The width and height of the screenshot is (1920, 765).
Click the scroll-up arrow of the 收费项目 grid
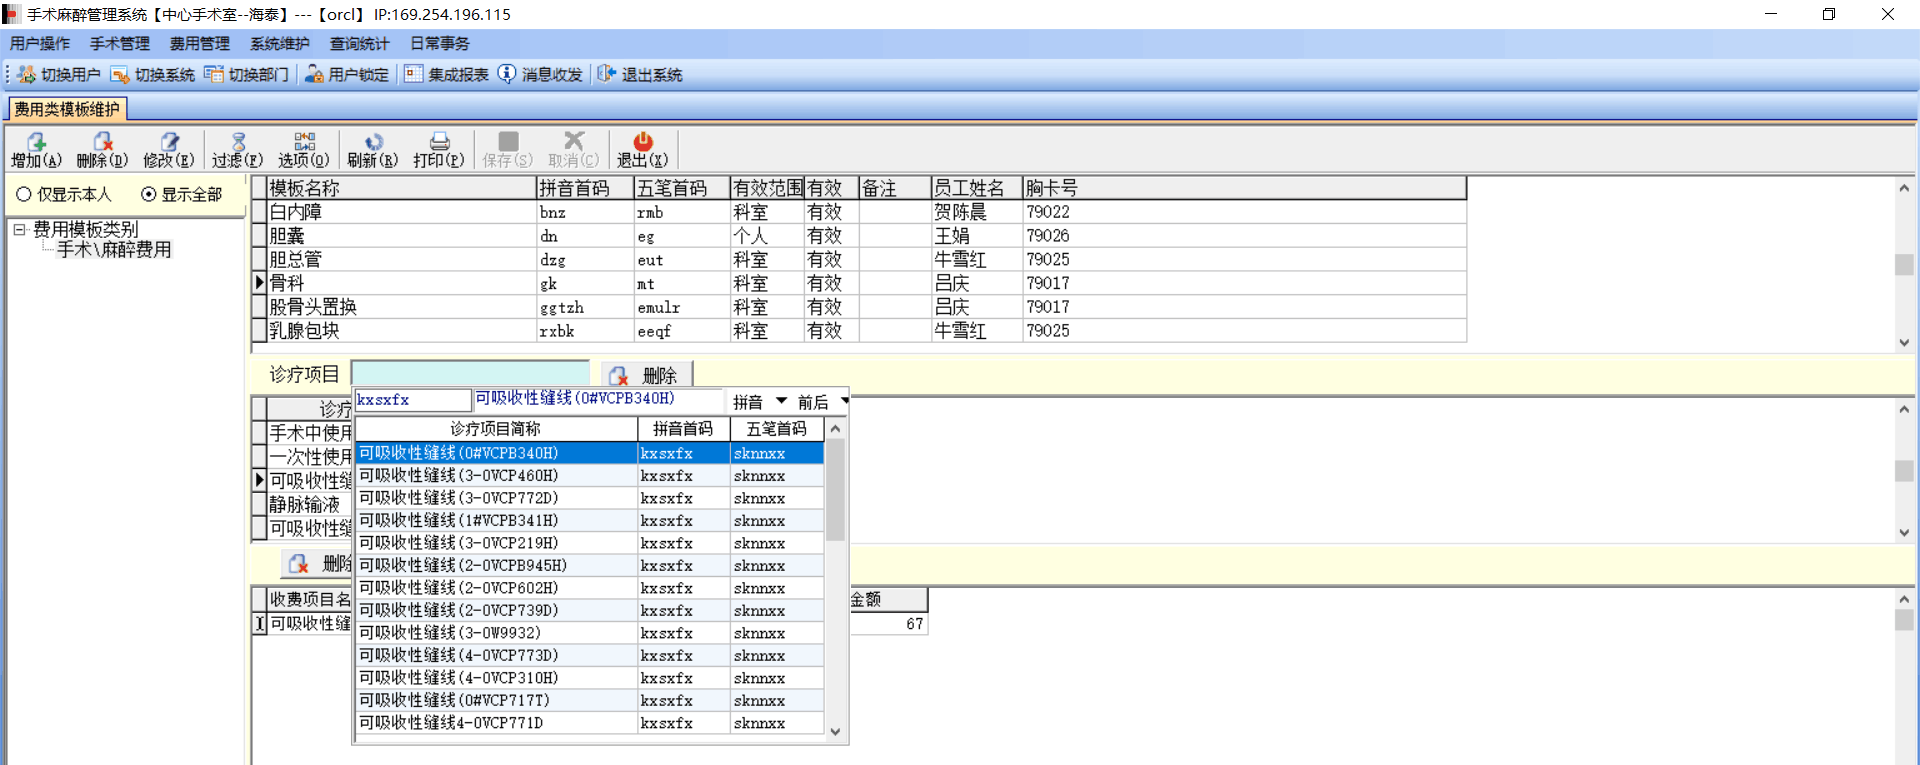click(x=1904, y=599)
